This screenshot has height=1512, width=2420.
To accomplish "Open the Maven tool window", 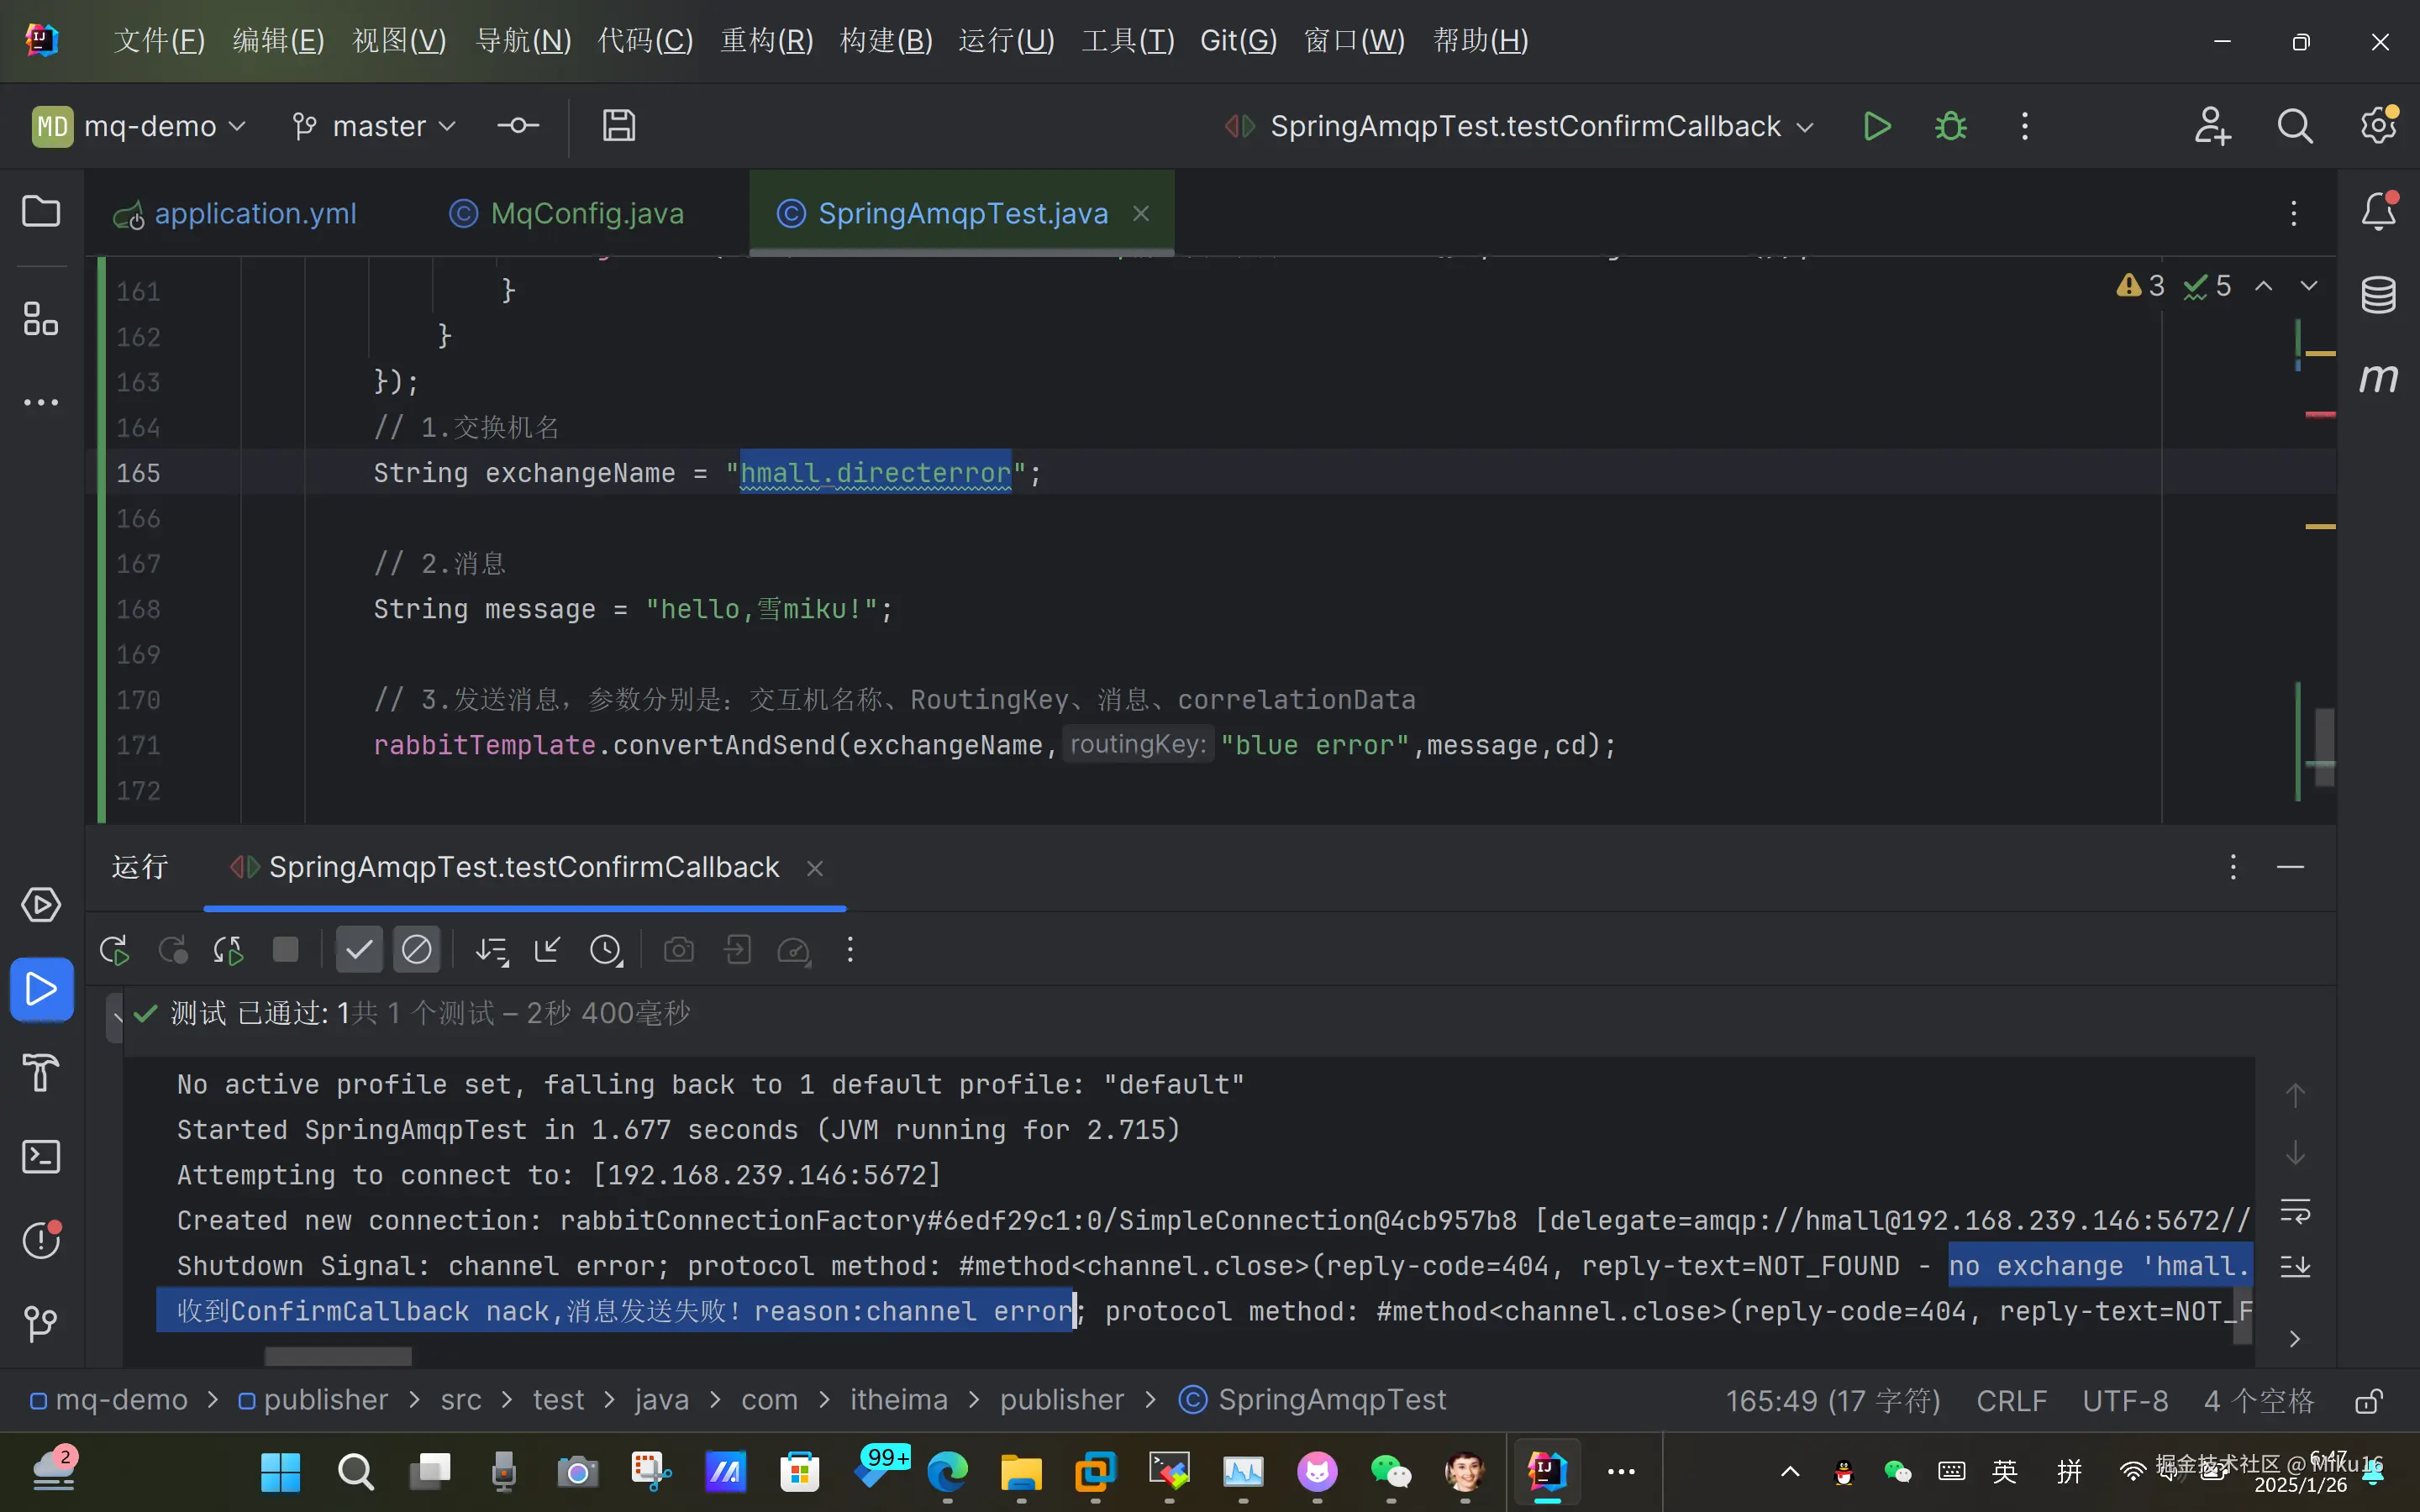I will [2378, 378].
